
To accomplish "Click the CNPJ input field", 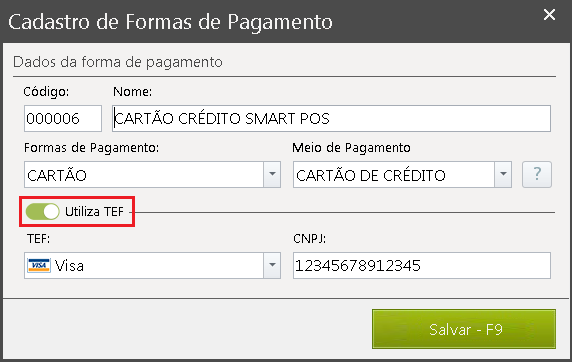I will click(x=422, y=266).
